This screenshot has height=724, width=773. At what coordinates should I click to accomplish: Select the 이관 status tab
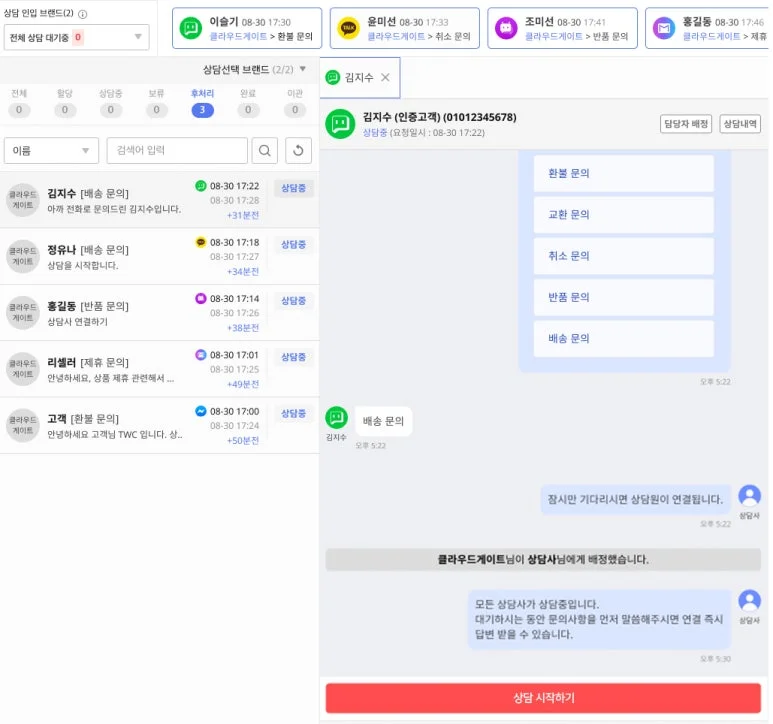(295, 103)
